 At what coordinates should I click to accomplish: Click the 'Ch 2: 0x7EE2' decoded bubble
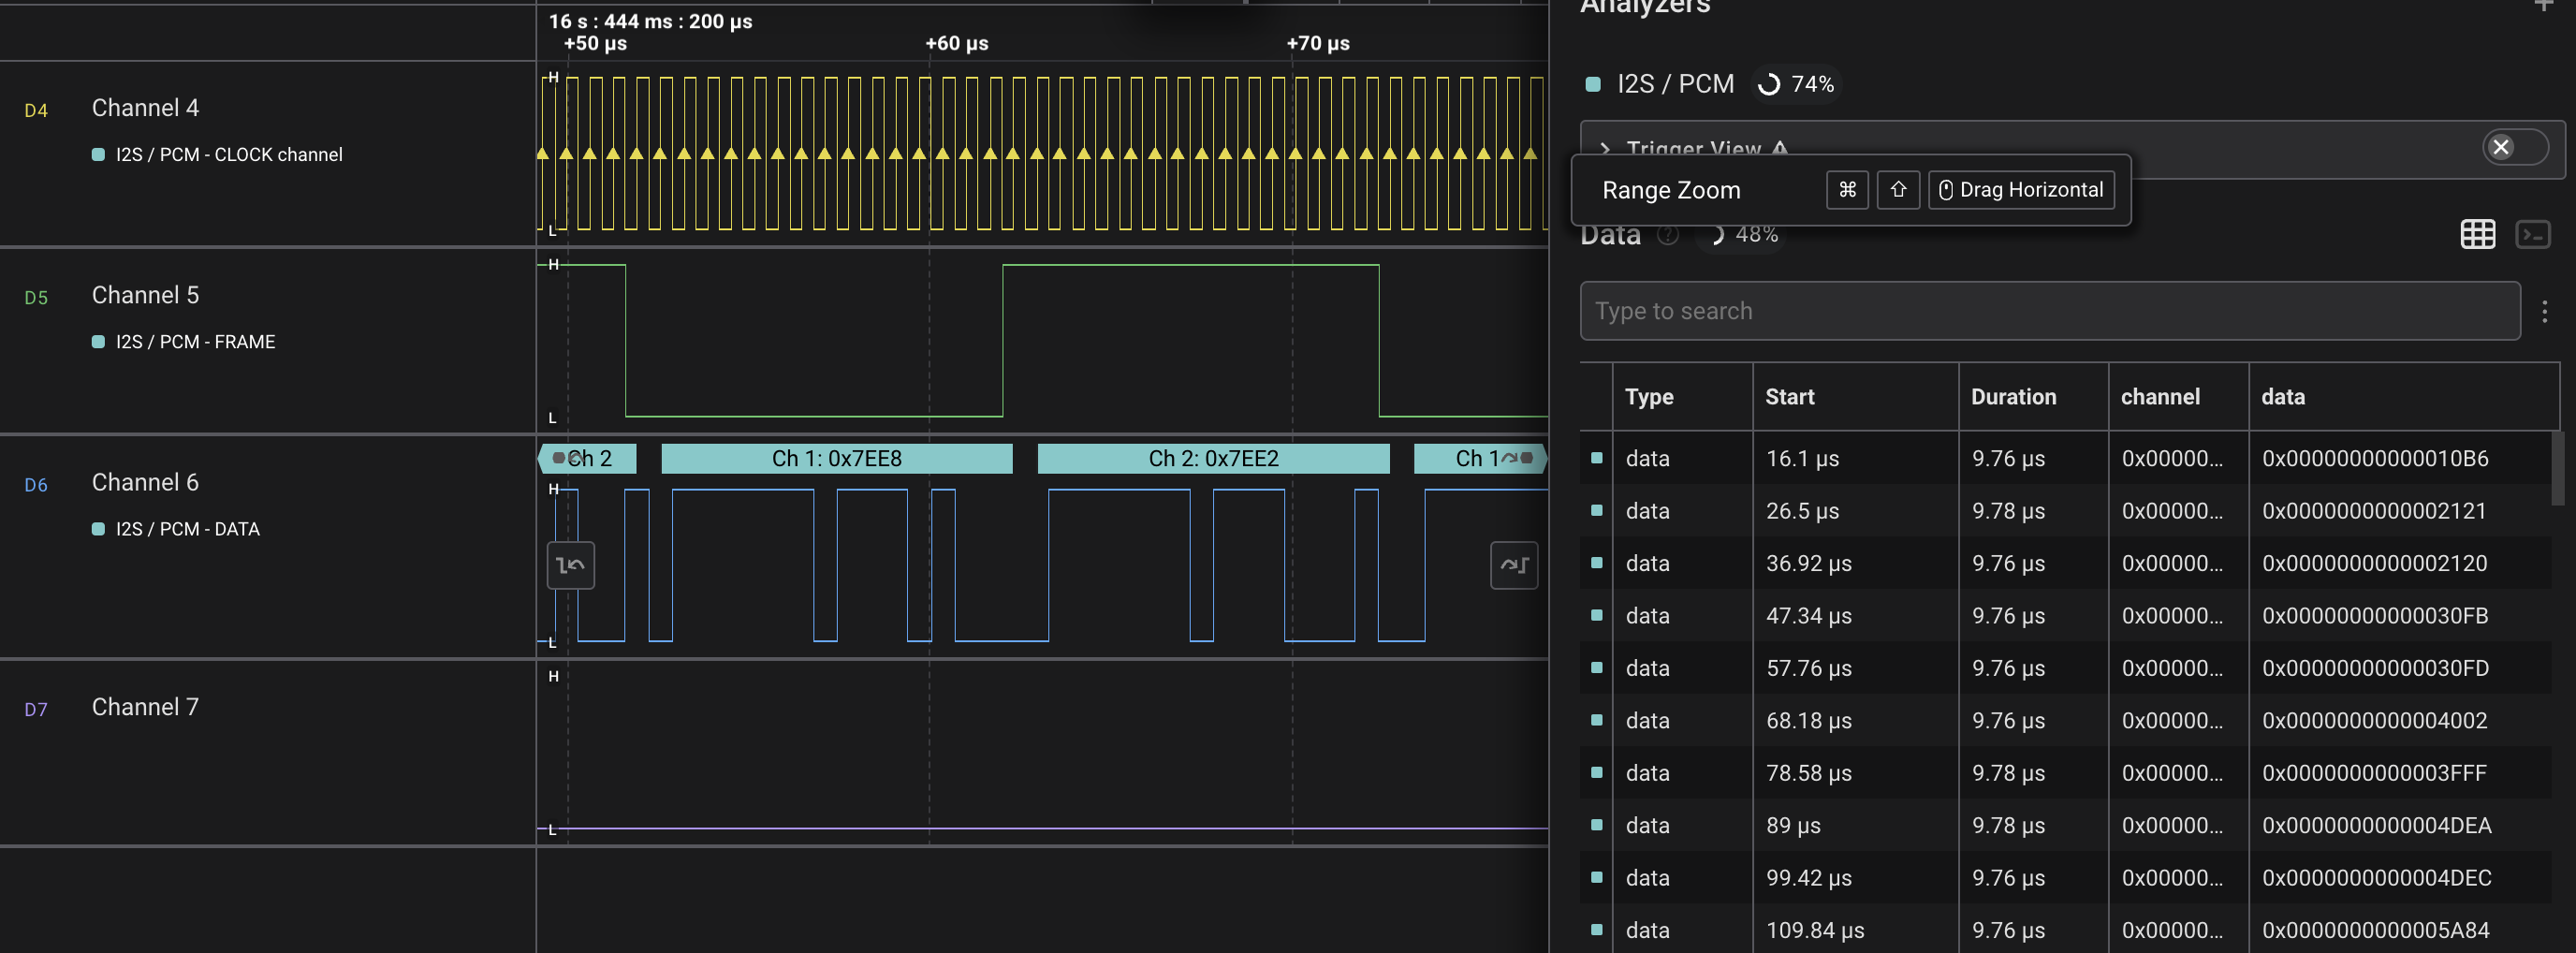pyautogui.click(x=1213, y=459)
